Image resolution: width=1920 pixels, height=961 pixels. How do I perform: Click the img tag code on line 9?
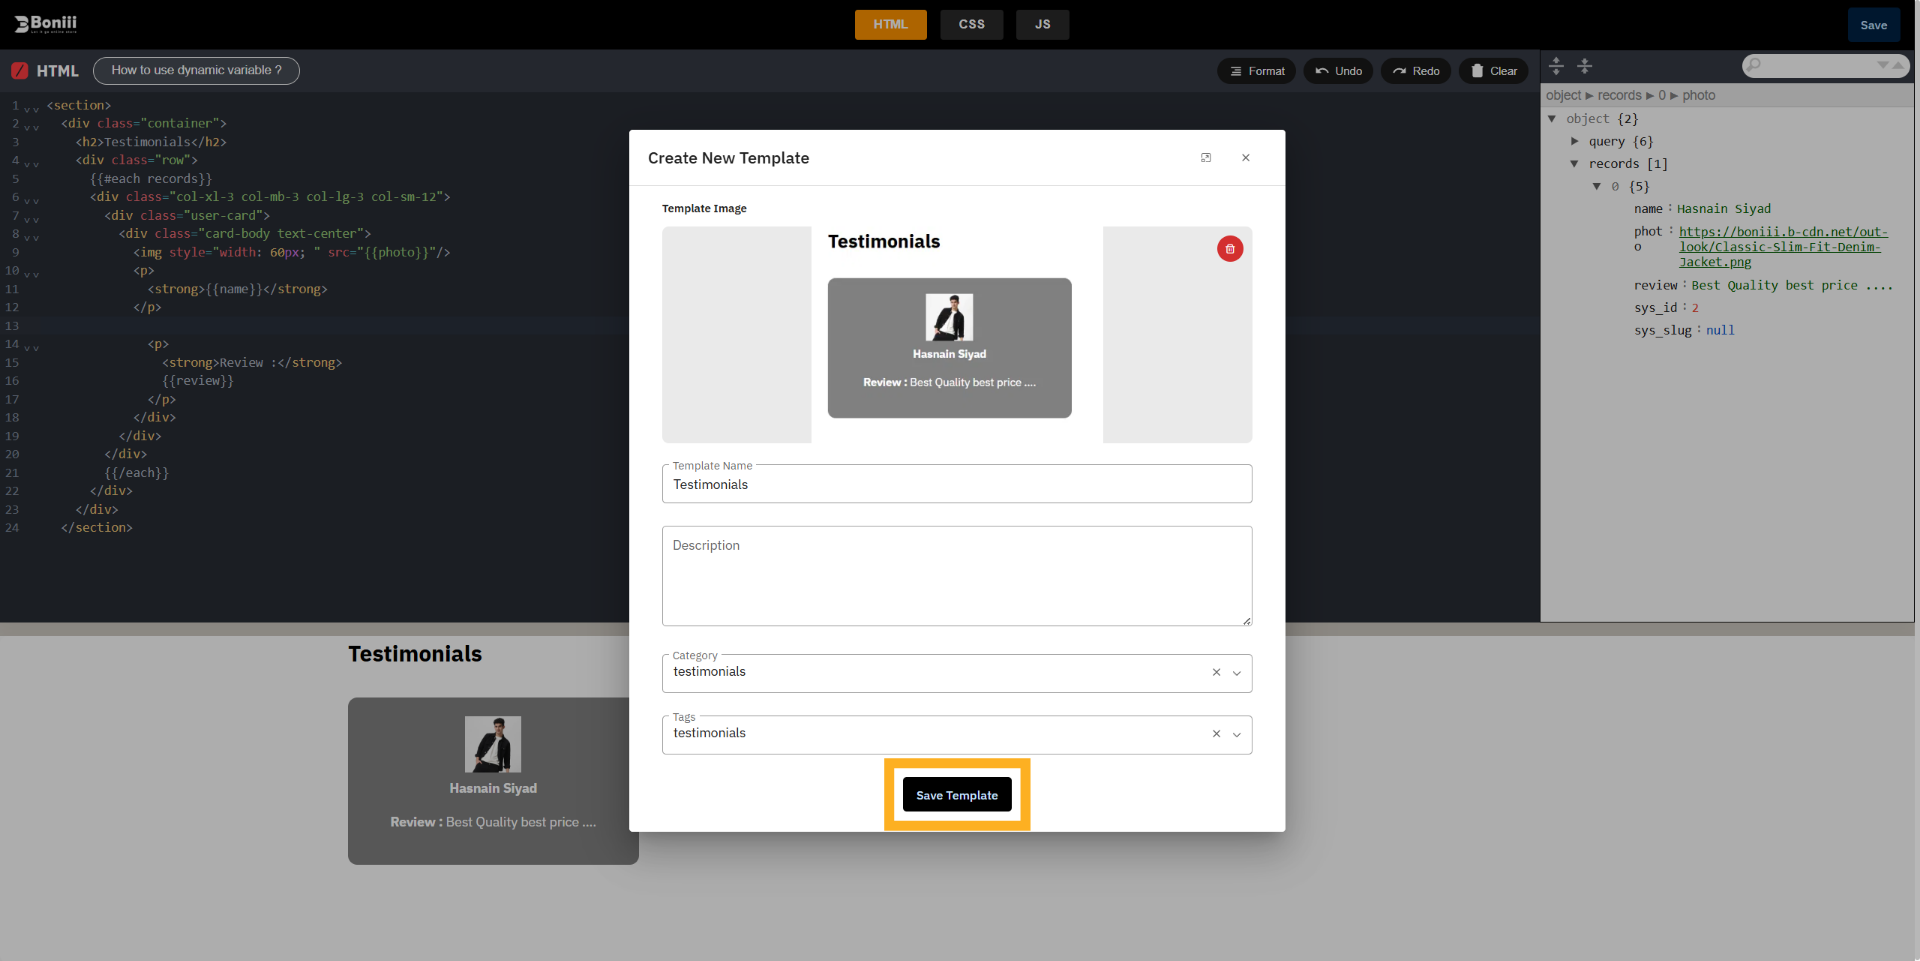click(292, 253)
